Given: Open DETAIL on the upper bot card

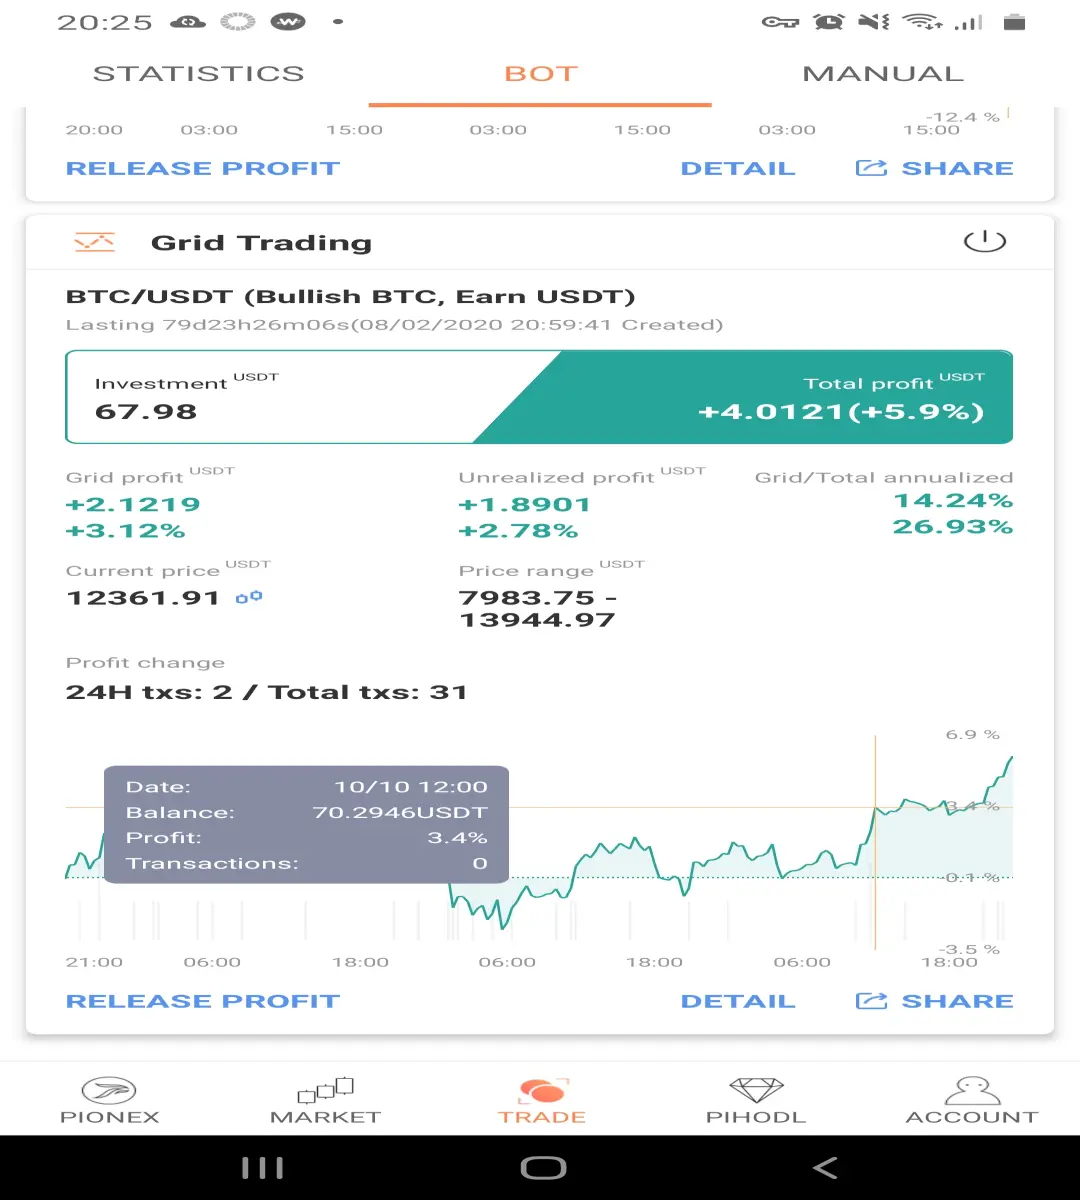Looking at the screenshot, I should coord(738,168).
